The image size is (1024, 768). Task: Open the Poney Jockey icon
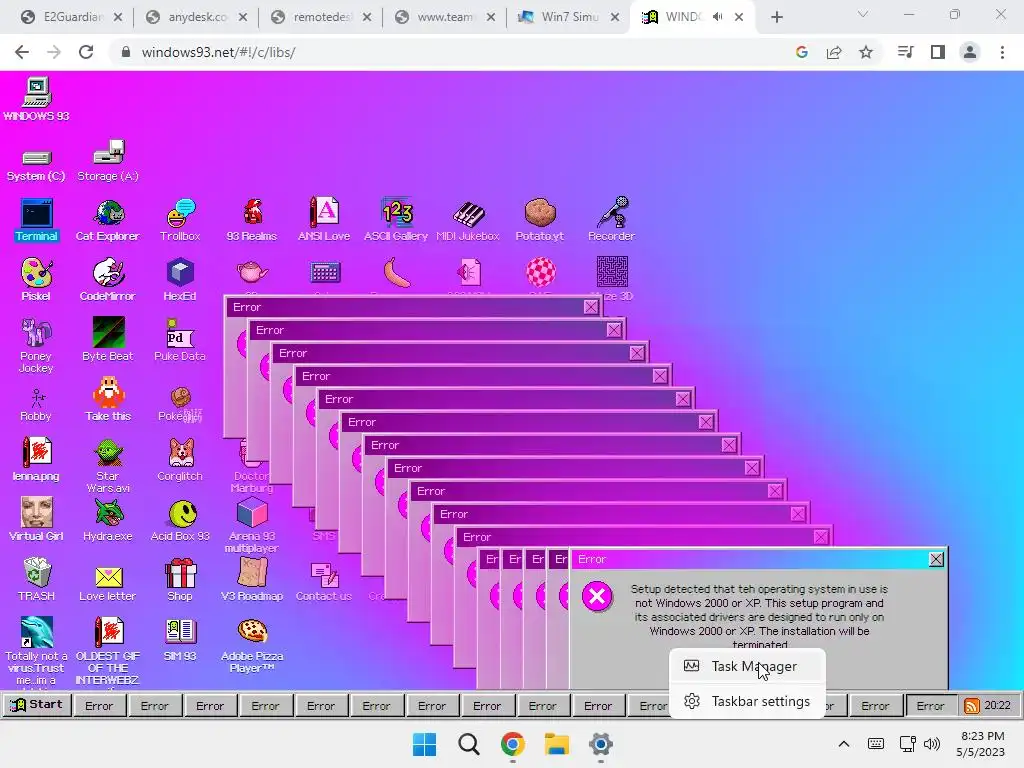click(x=36, y=345)
